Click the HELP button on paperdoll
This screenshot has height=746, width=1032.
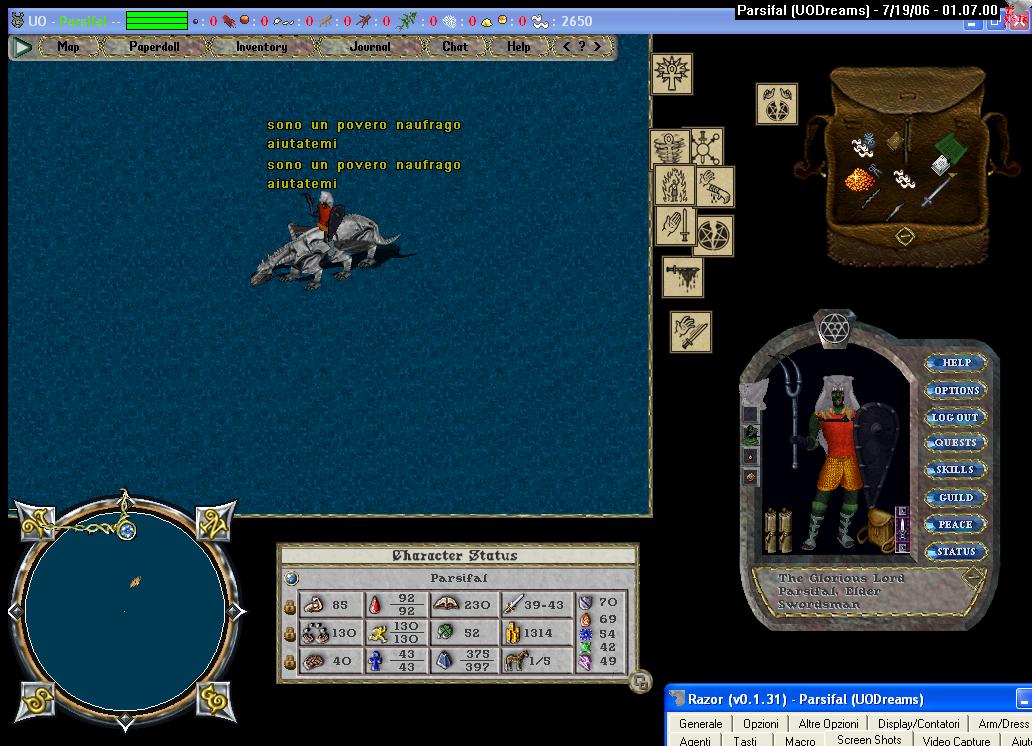pyautogui.click(x=956, y=363)
